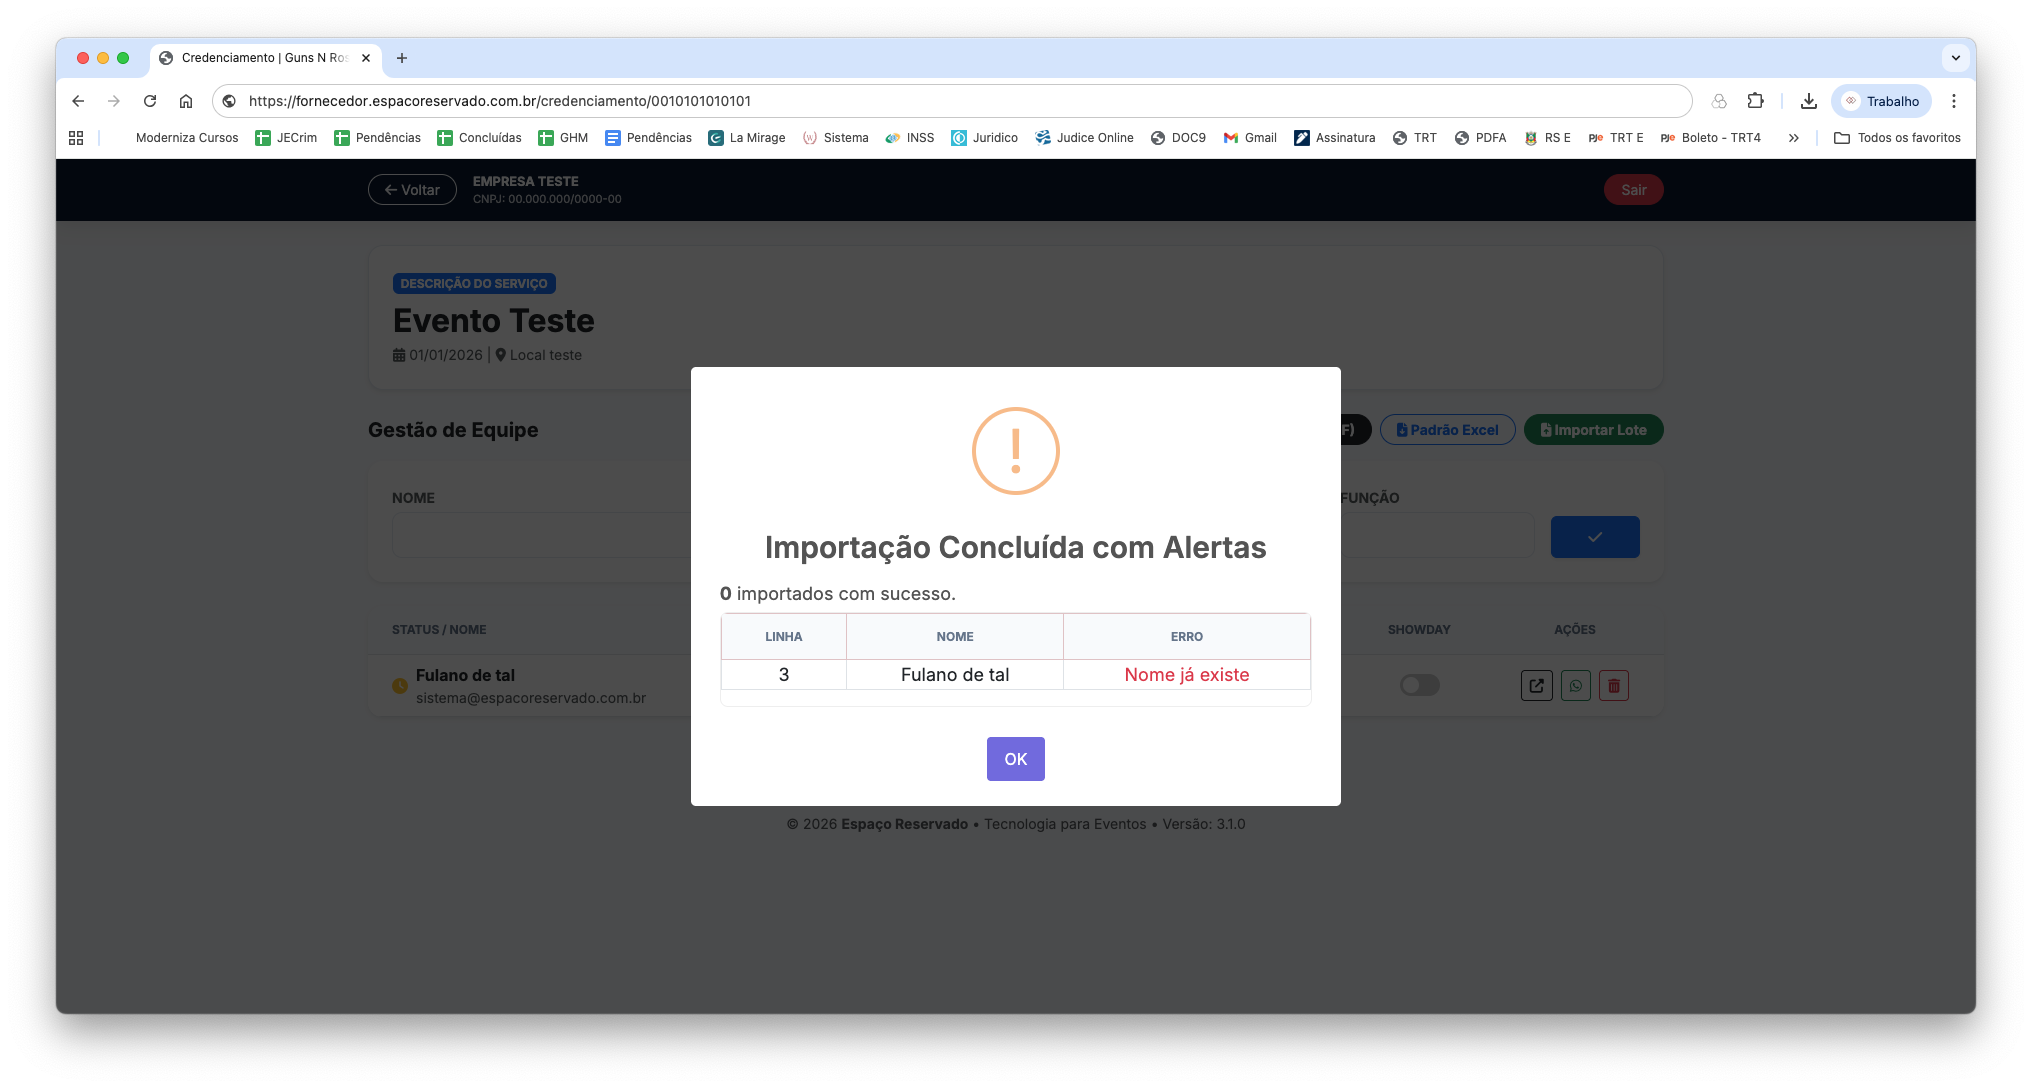Click the blue checkmark confirm button
2032x1088 pixels.
click(x=1594, y=537)
